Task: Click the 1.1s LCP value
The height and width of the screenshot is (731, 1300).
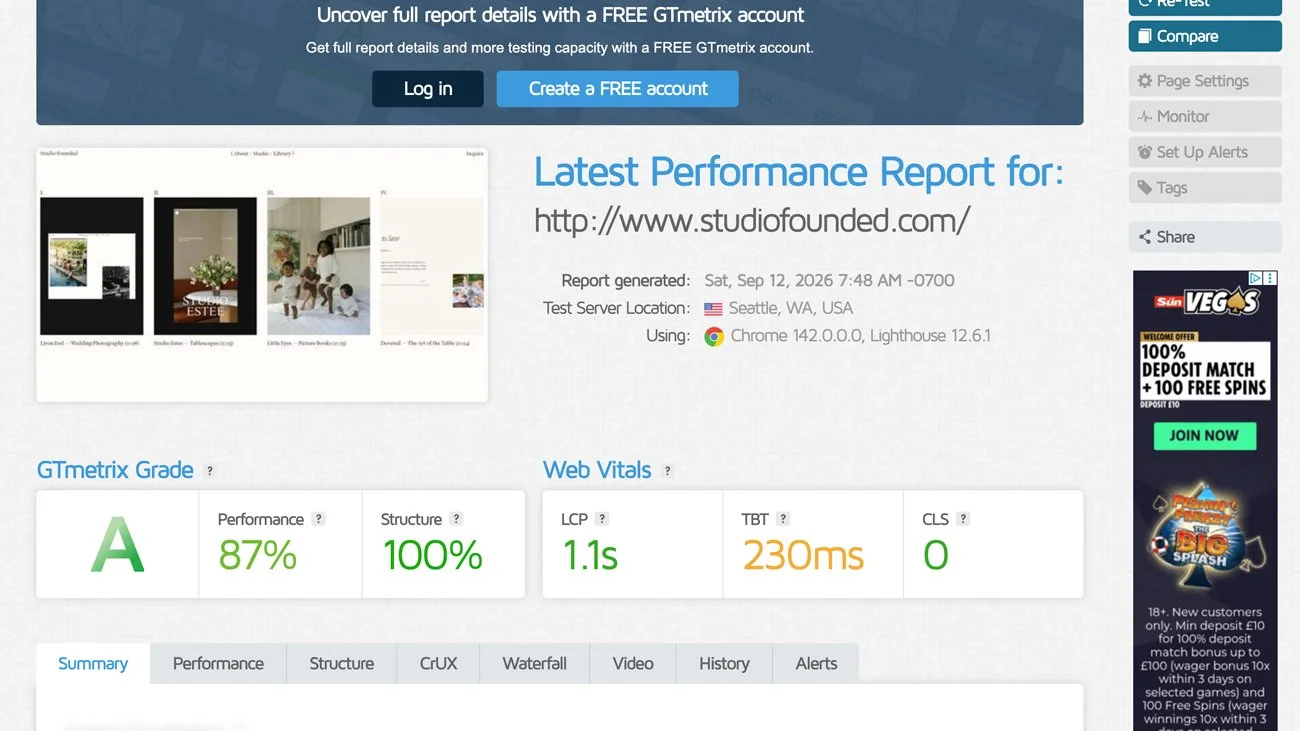Action: [x=589, y=555]
